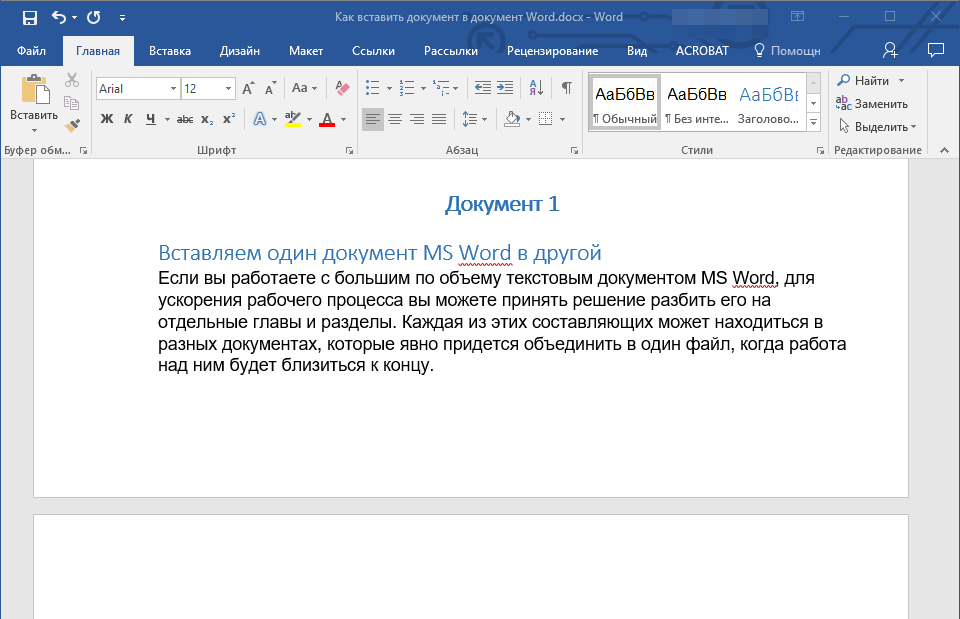This screenshot has height=619, width=960.
Task: Center-align the paragraph text
Action: (395, 119)
